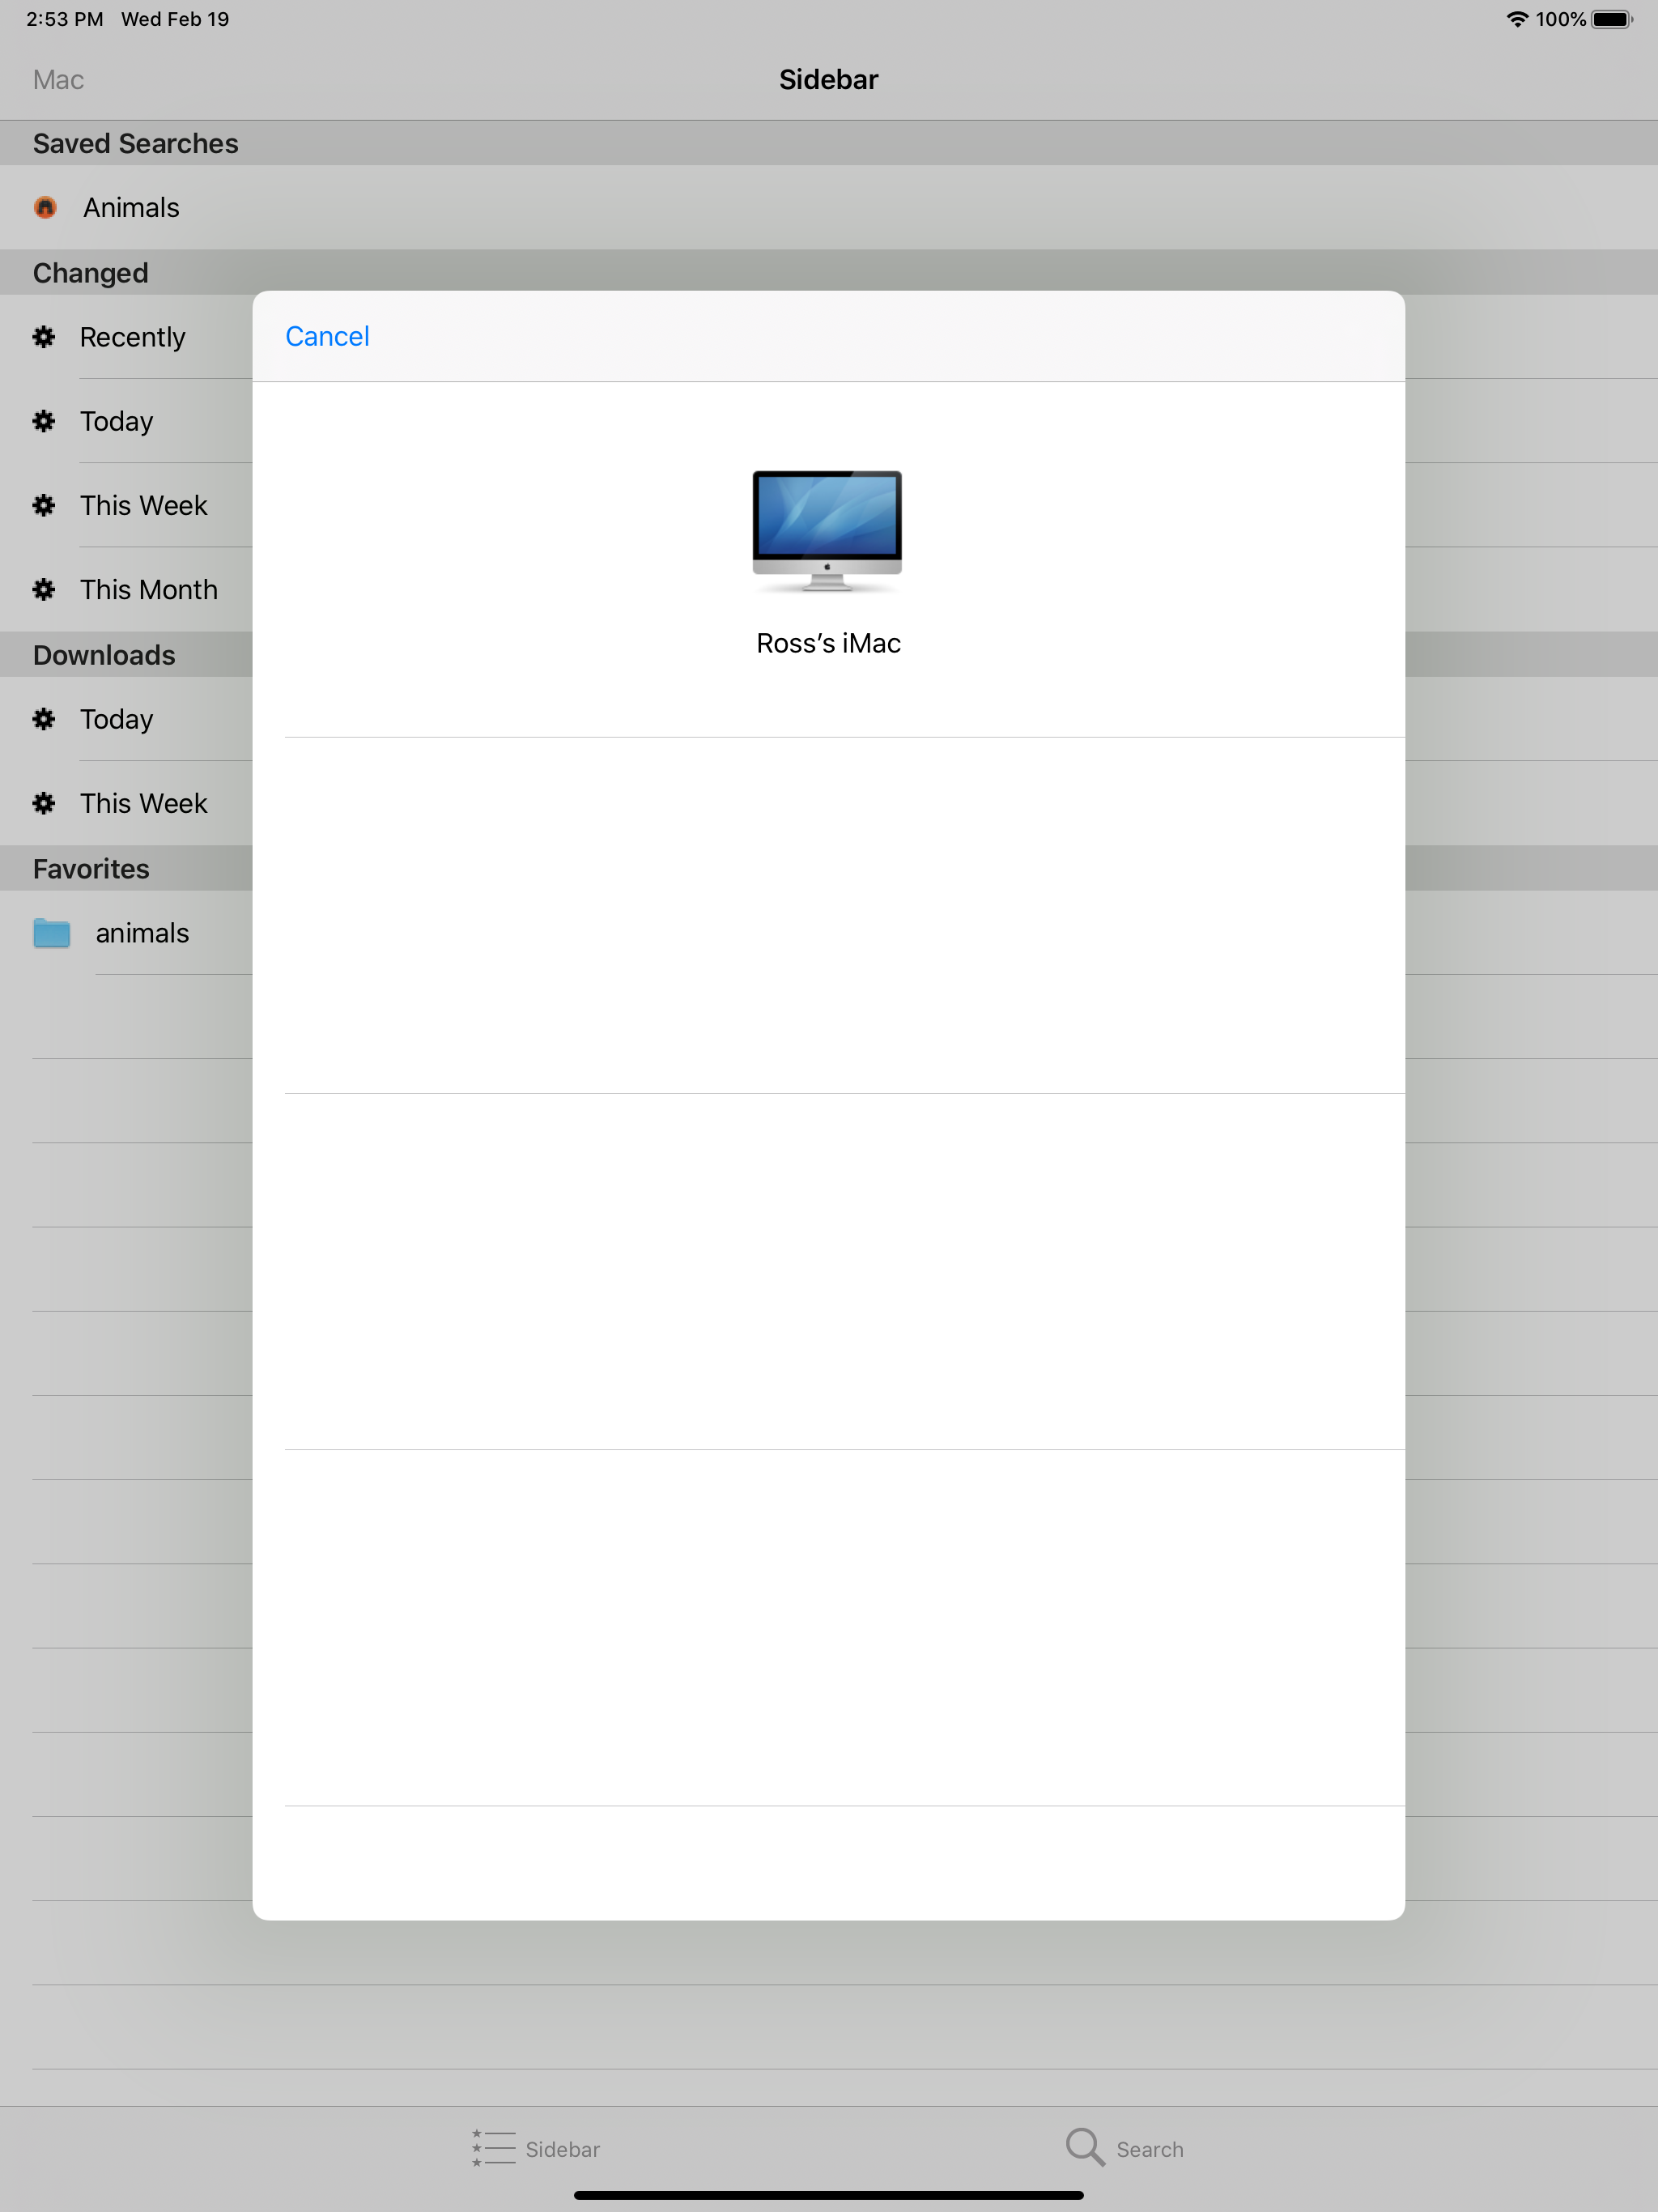Tap the gear icon beside Downloads Today
Screen dimensions: 1658x2212
(x=44, y=719)
